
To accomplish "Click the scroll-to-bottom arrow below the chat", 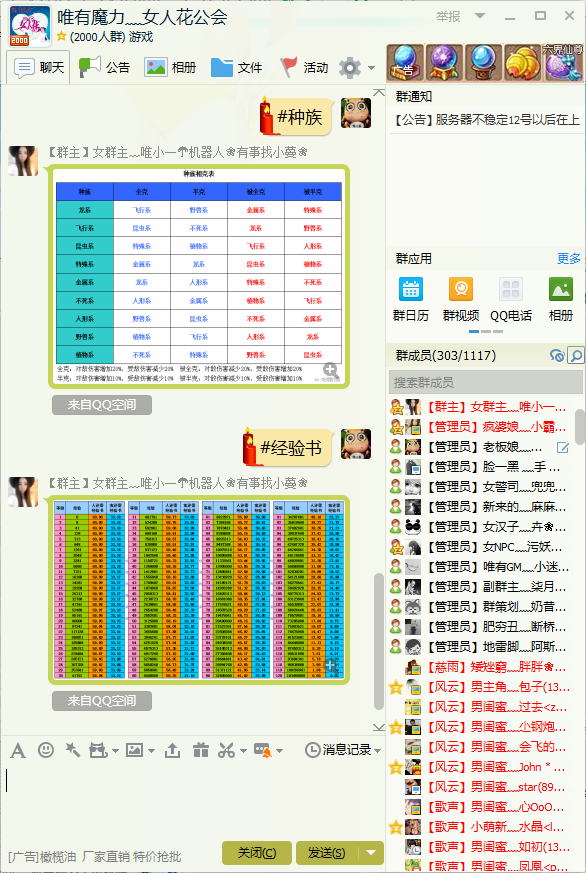I will pos(379,727).
